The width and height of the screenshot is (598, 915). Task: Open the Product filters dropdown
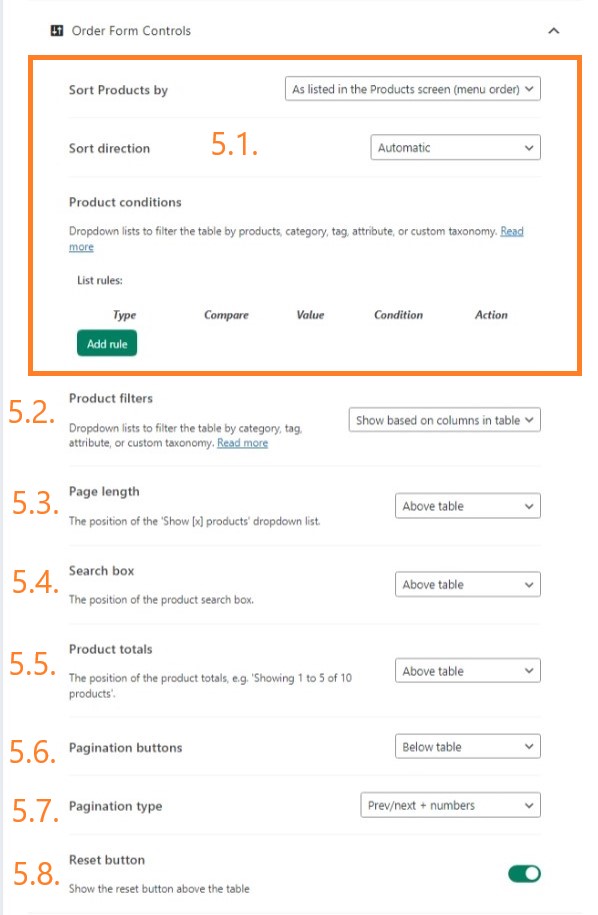[445, 420]
